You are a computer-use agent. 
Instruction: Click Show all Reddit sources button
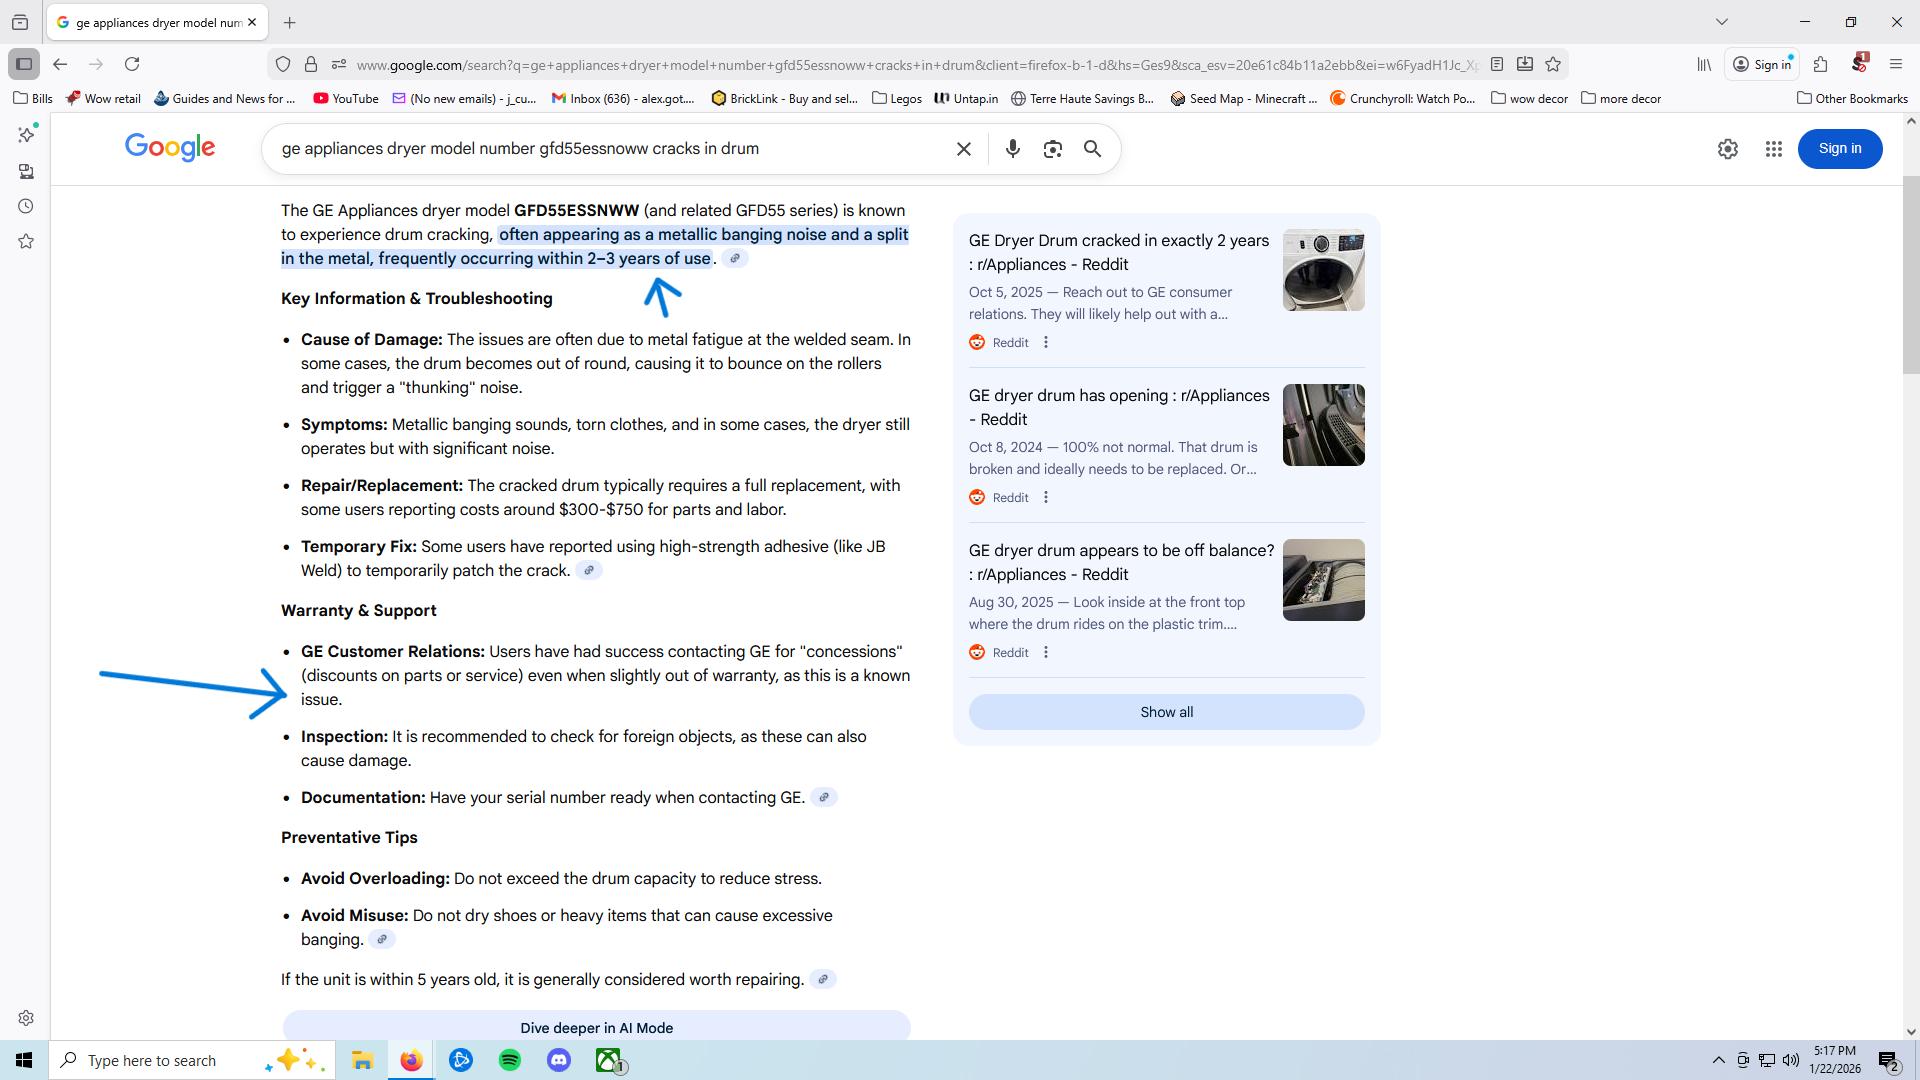pyautogui.click(x=1166, y=713)
